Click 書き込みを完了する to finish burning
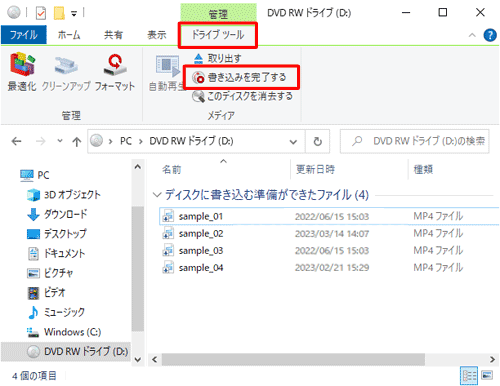Image resolution: width=500 pixels, height=386 pixels. (x=239, y=77)
